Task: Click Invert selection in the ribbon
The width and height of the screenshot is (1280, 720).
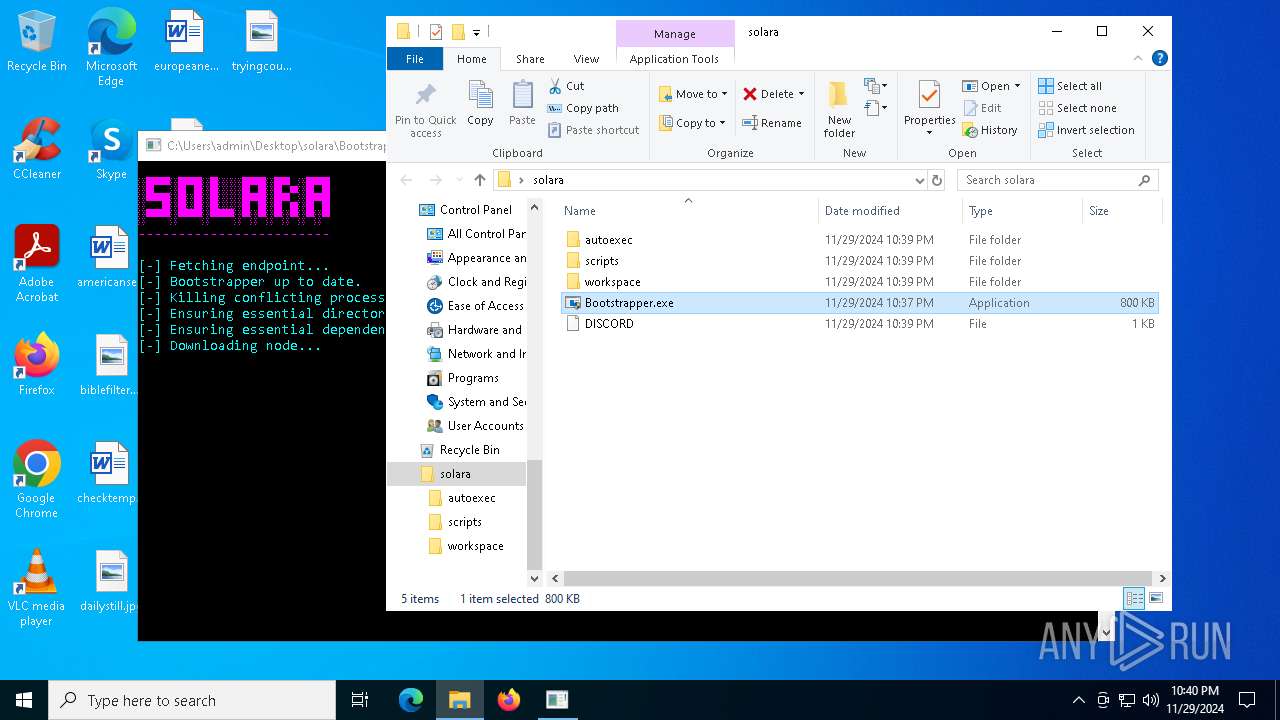Action: 1086,130
